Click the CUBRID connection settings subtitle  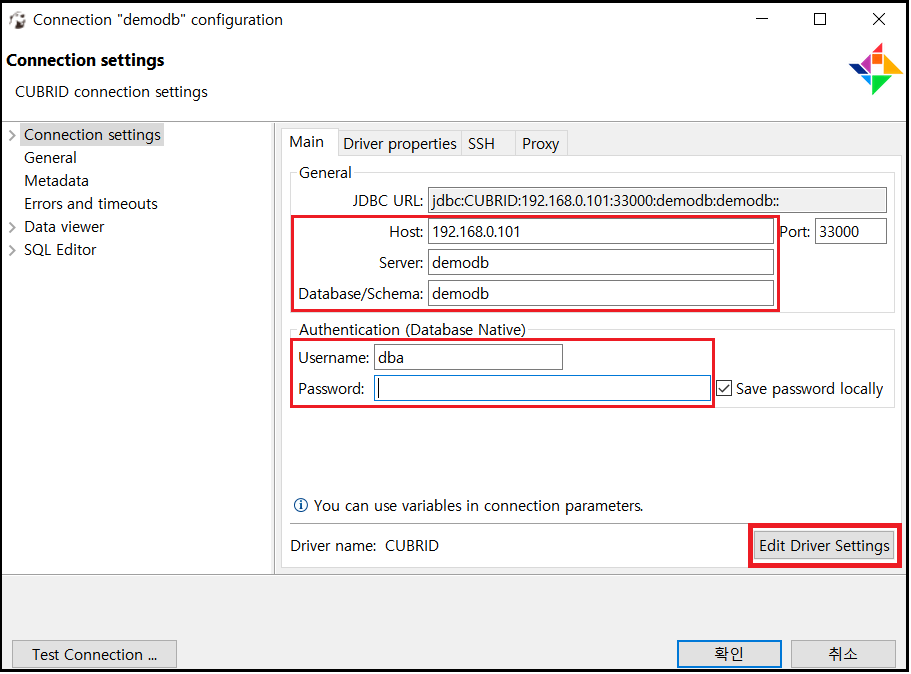tap(112, 92)
